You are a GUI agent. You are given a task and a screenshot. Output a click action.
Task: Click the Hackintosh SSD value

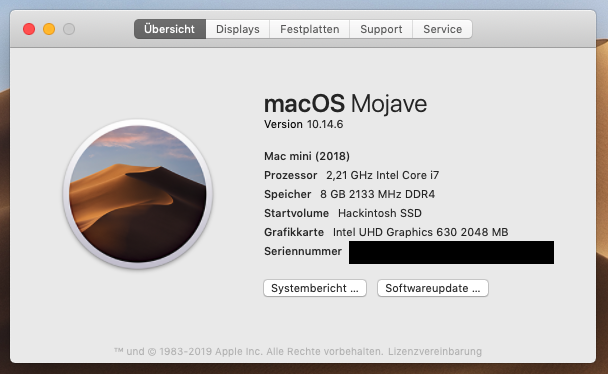click(380, 213)
